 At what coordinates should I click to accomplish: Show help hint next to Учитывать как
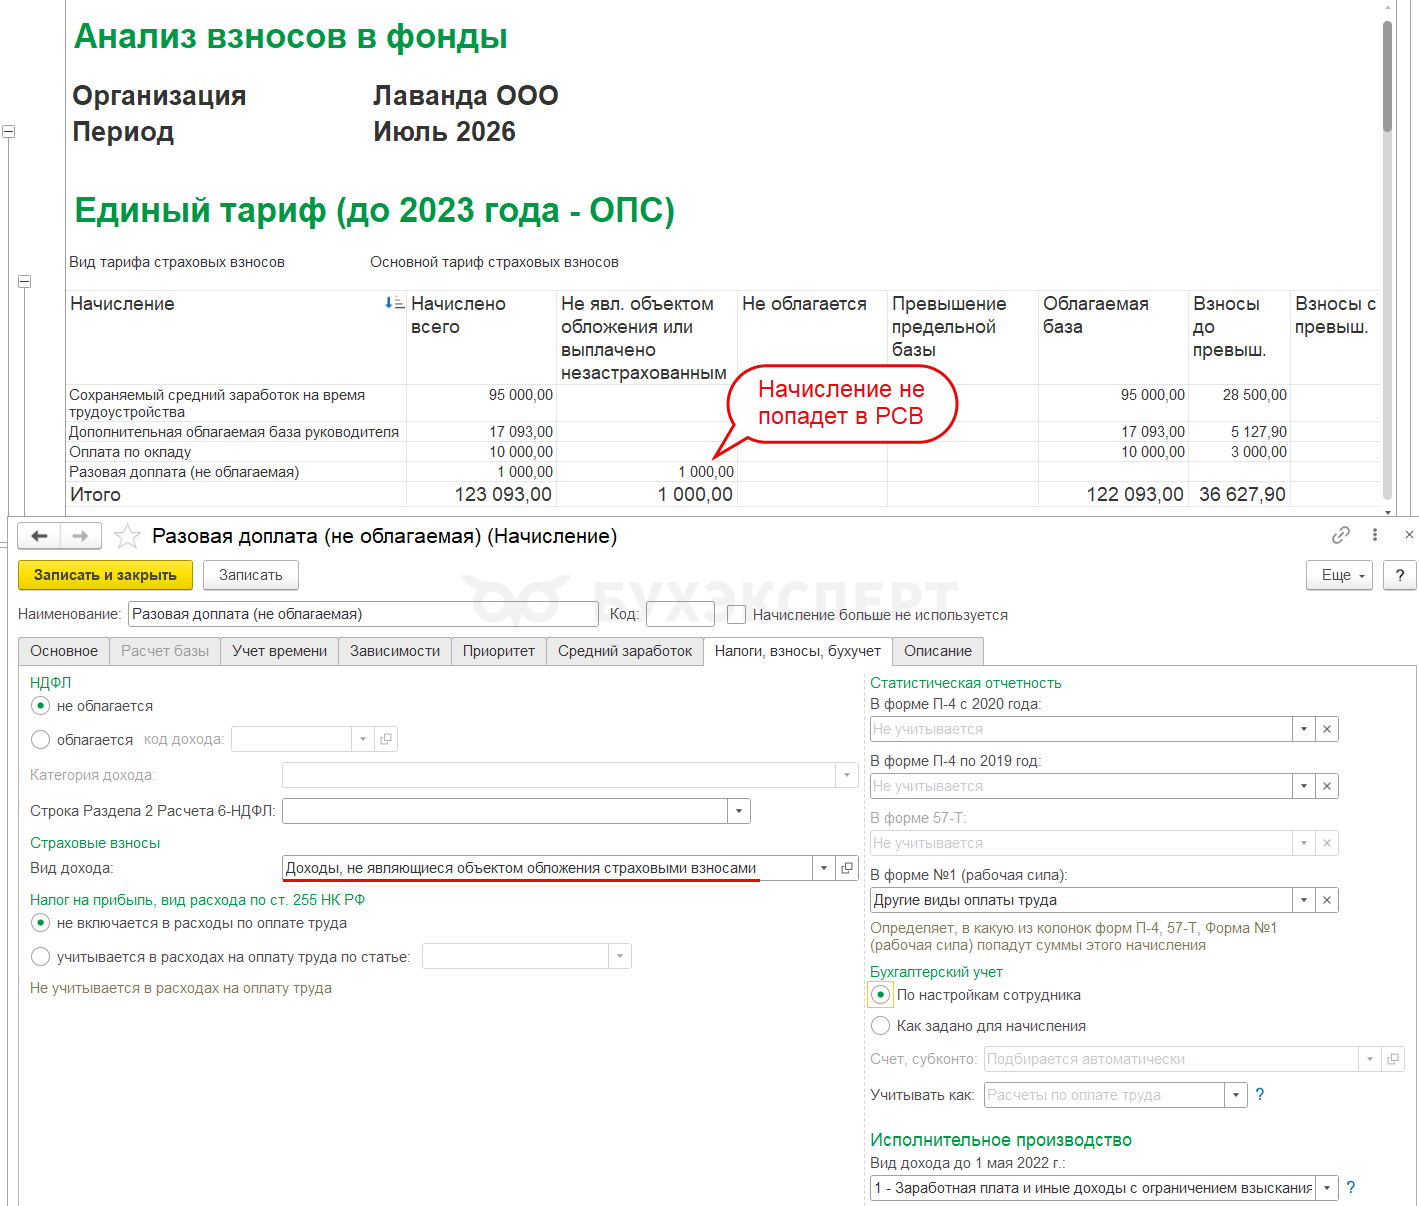1260,1095
